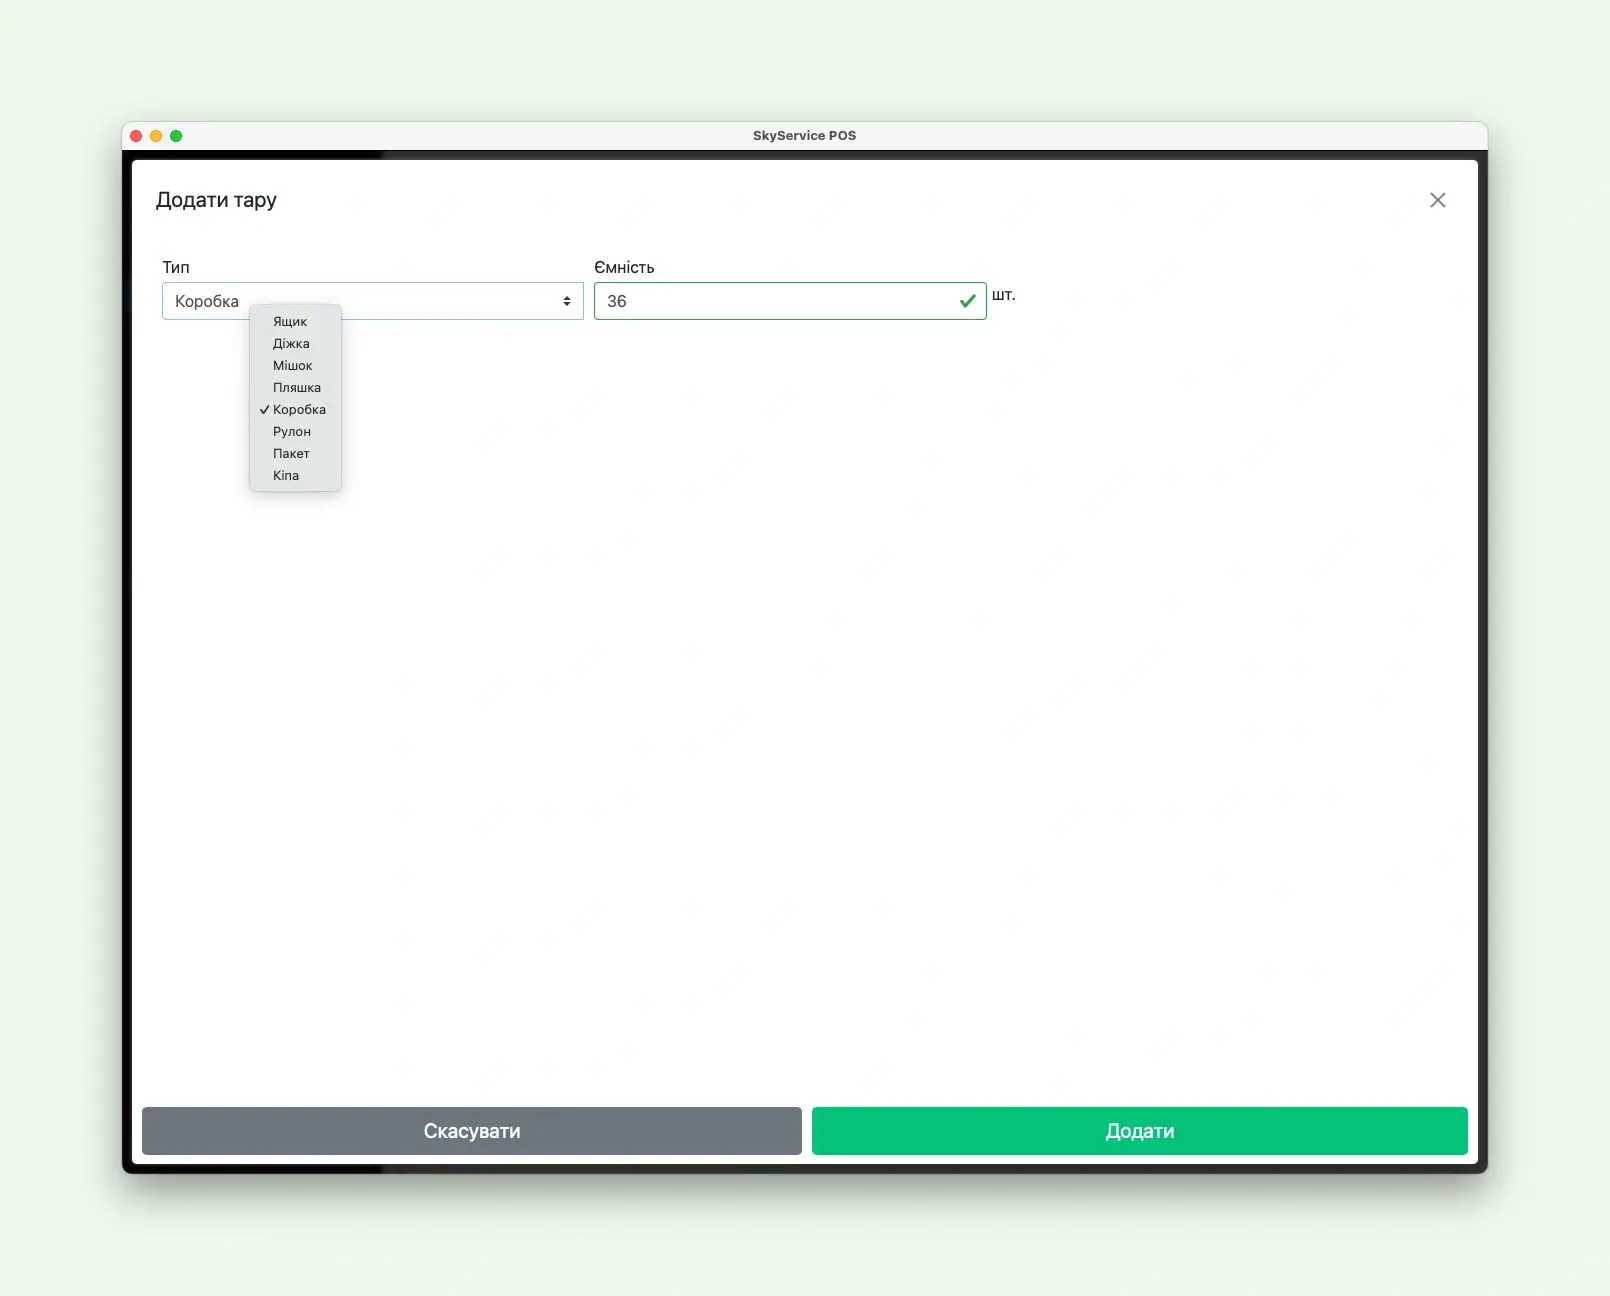The height and width of the screenshot is (1296, 1610).
Task: Click the 'Тип' field label
Action: coord(176,267)
